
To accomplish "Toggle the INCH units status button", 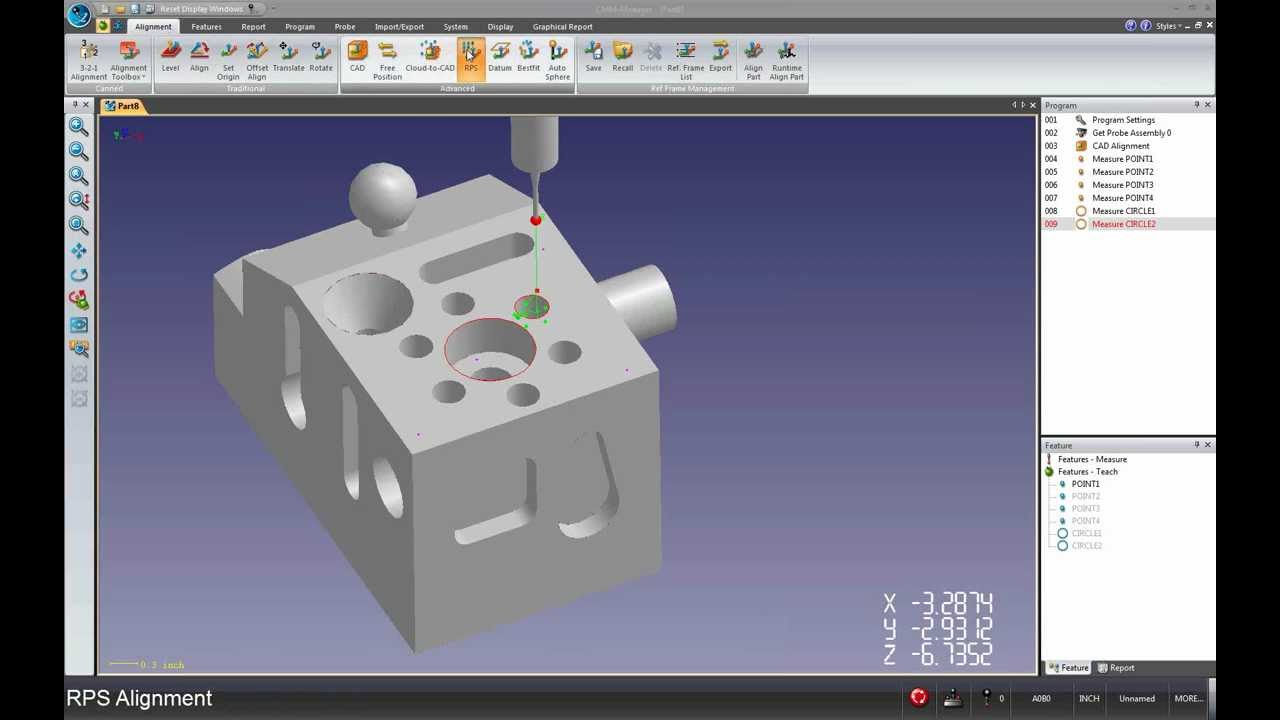I will 1089,699.
